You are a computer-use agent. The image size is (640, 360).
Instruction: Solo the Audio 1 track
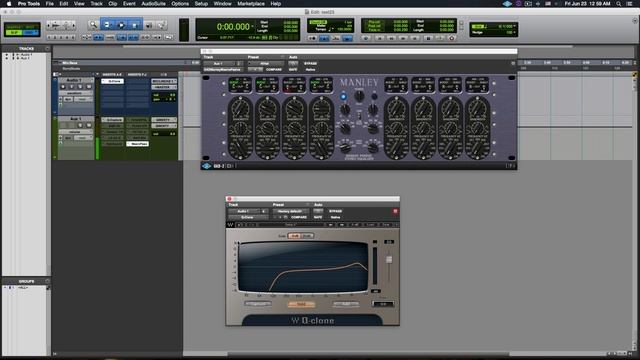tap(80, 87)
